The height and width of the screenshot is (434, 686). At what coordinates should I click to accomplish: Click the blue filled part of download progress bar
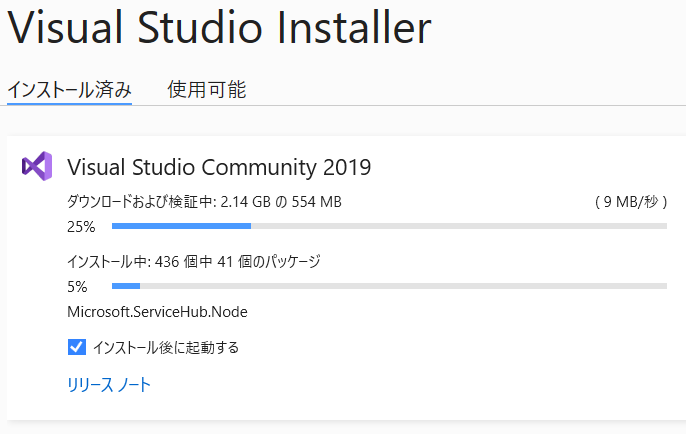coord(181,226)
